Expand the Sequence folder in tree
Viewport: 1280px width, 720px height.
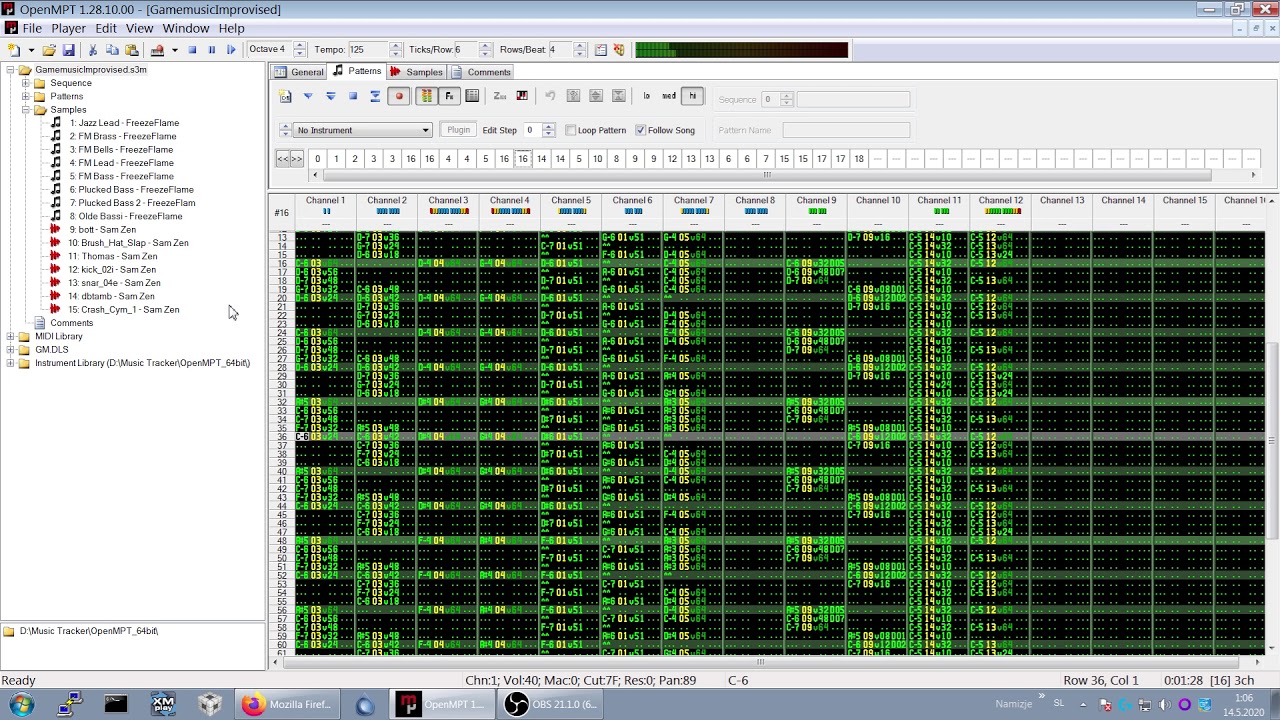click(25, 83)
